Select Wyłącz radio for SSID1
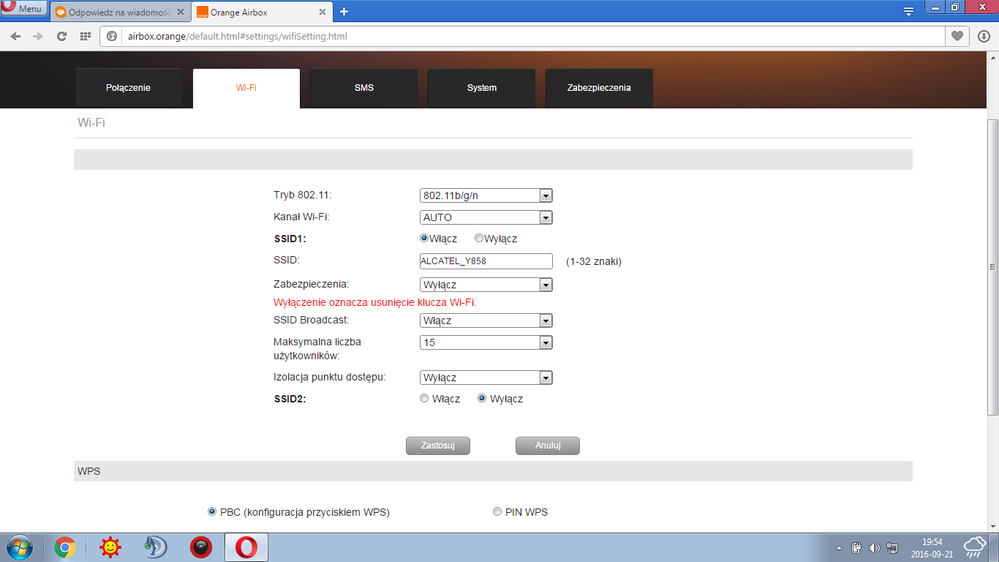The image size is (999, 562). pyautogui.click(x=479, y=239)
